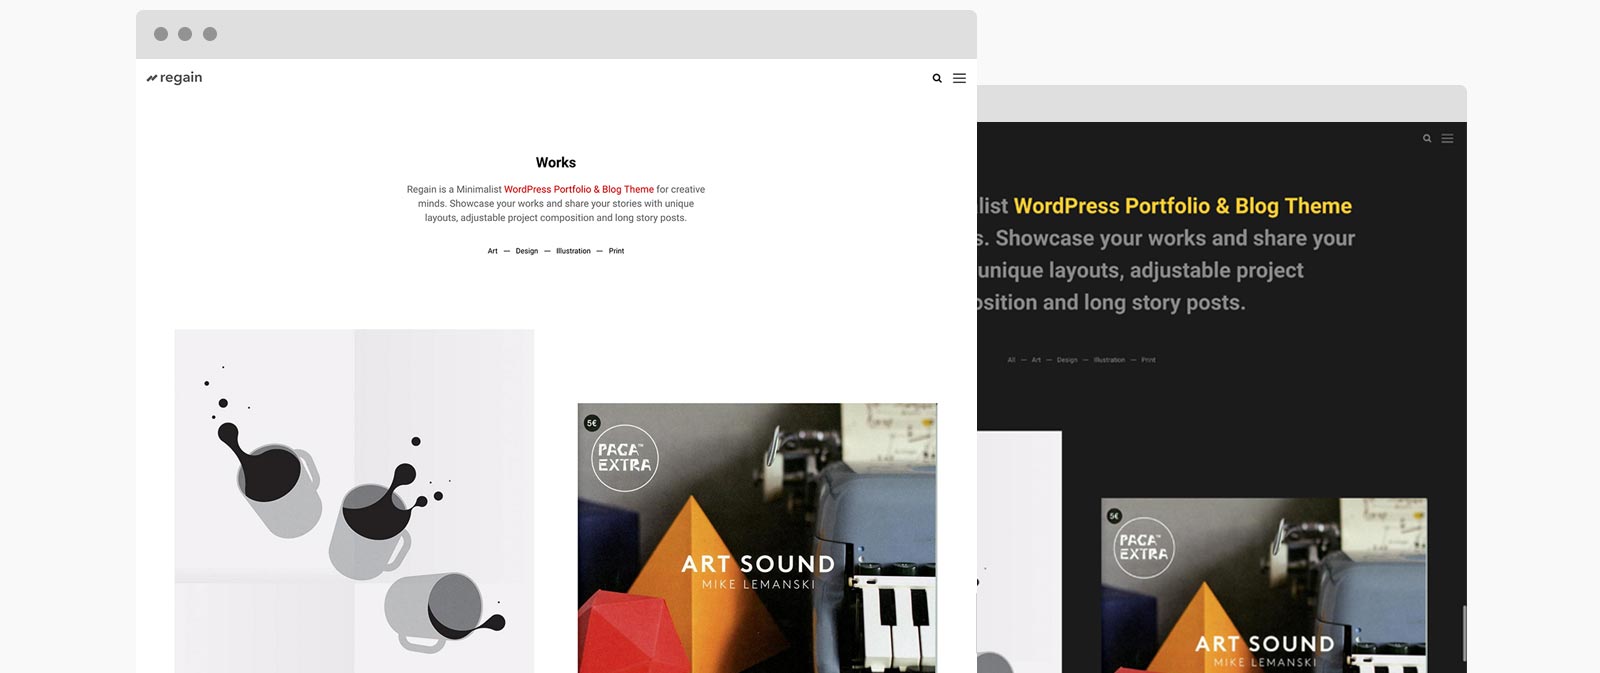Click the search icon in dark theme
The width and height of the screenshot is (1600, 673).
[1427, 139]
